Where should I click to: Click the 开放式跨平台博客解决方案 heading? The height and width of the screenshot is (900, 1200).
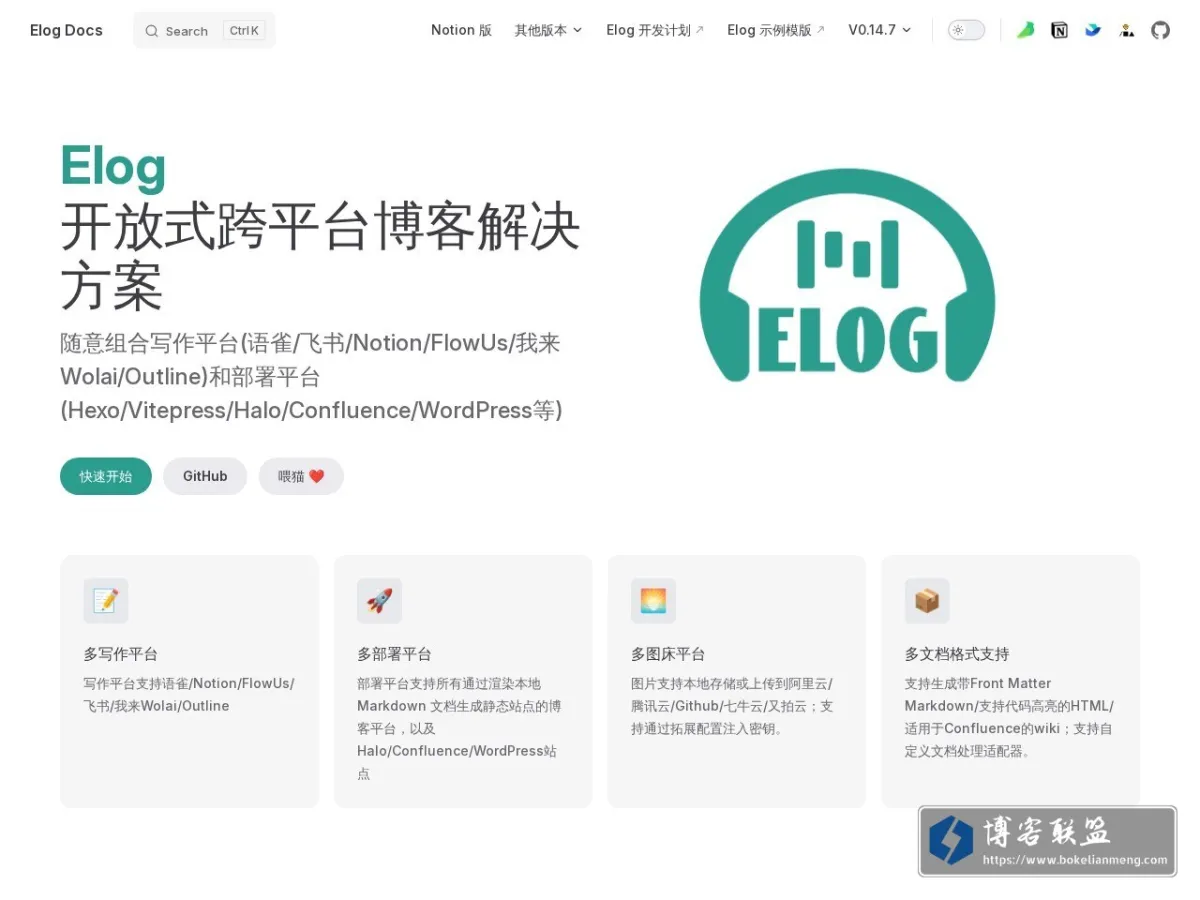(x=320, y=256)
